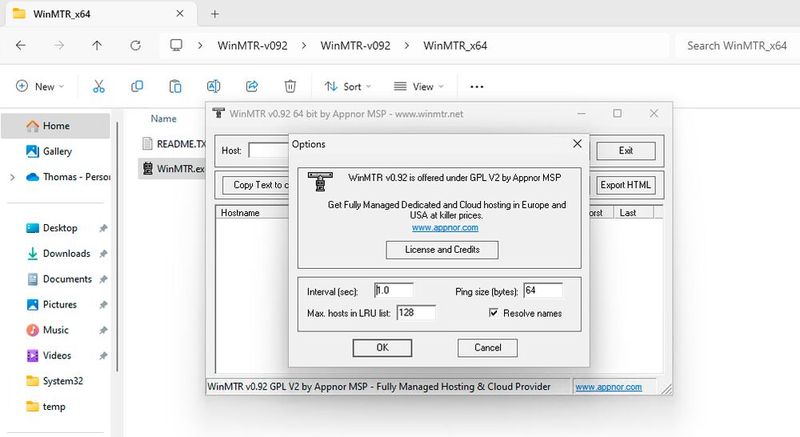Select the README.TXT file
This screenshot has height=437, width=800.
(x=173, y=144)
